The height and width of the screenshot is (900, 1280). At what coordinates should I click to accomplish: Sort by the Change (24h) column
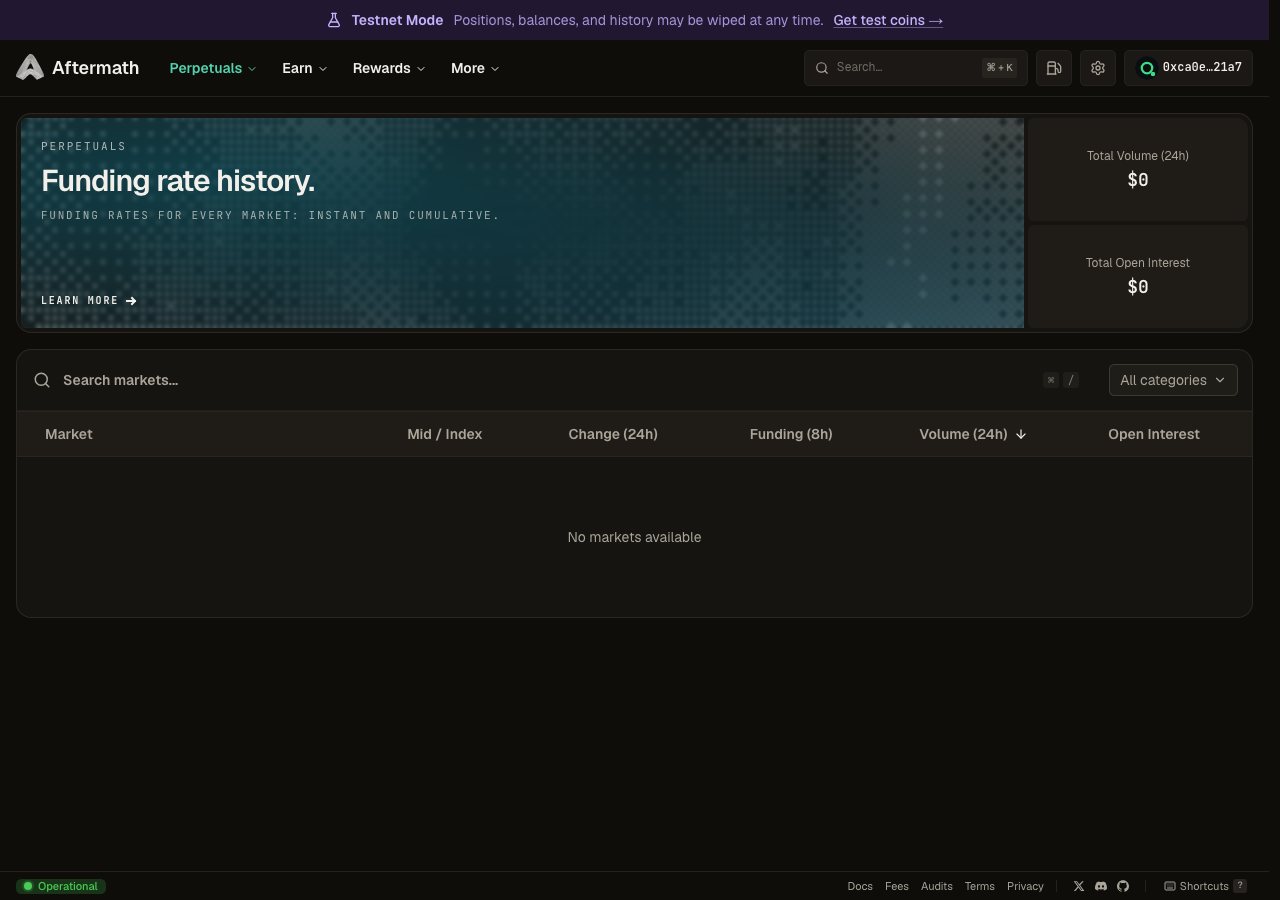click(x=613, y=434)
